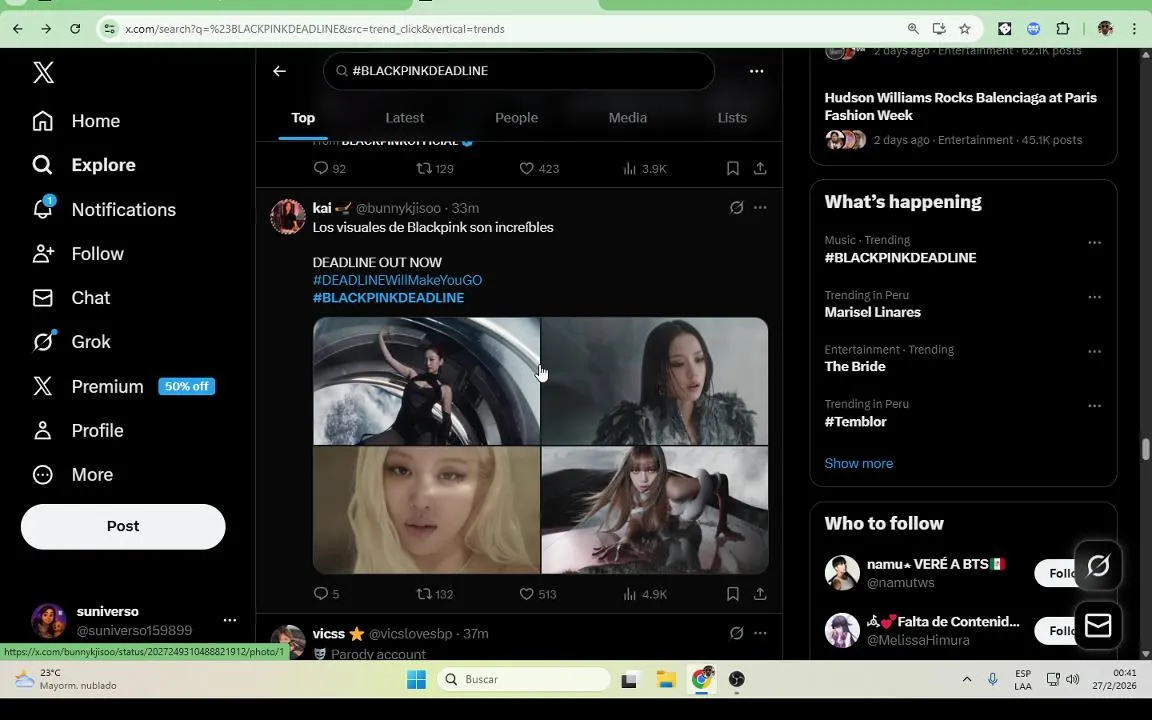The height and width of the screenshot is (720, 1152).
Task: Open the More sidebar menu
Action: point(73,475)
